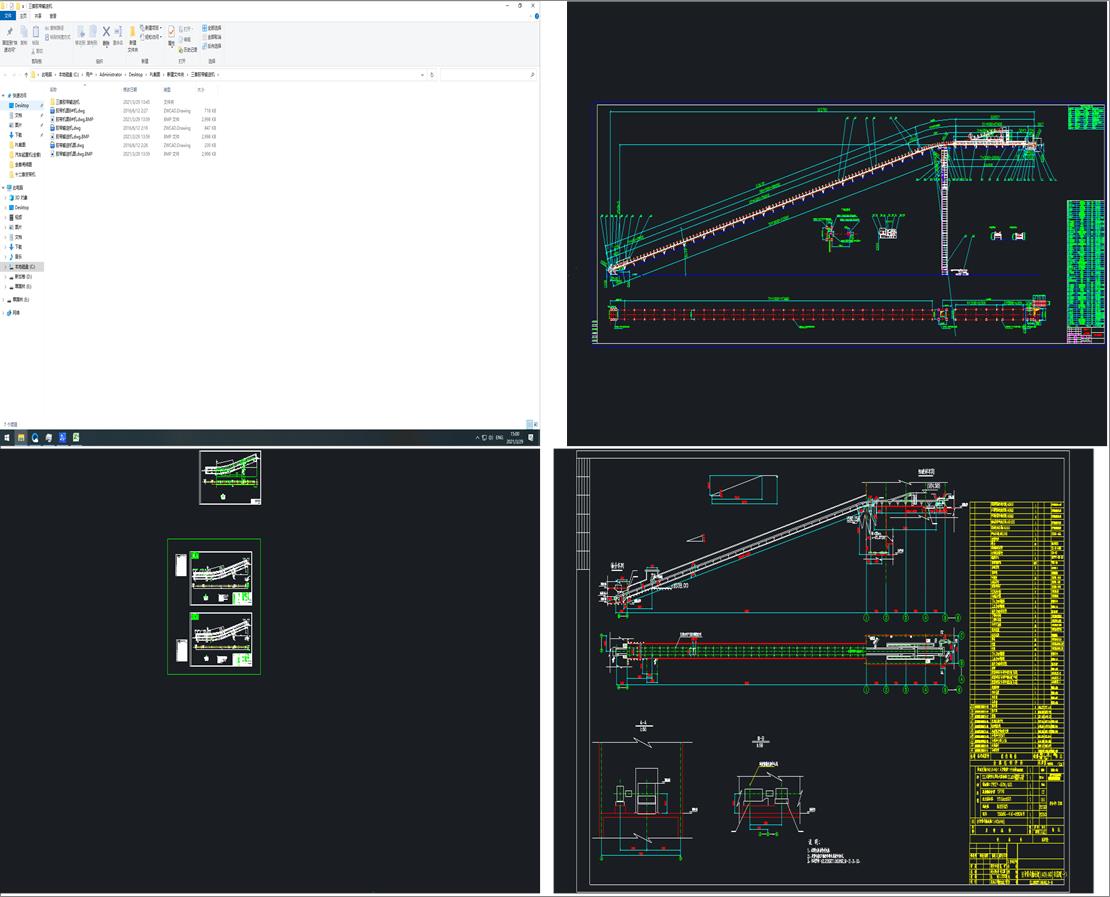The width and height of the screenshot is (1110, 897).
Task: Sort by the Name column header
Action: pos(54,90)
